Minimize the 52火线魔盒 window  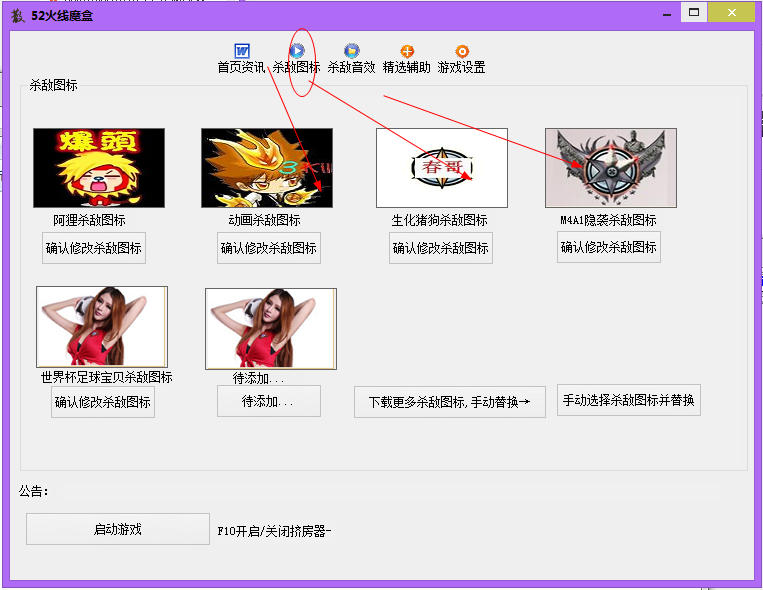(667, 13)
